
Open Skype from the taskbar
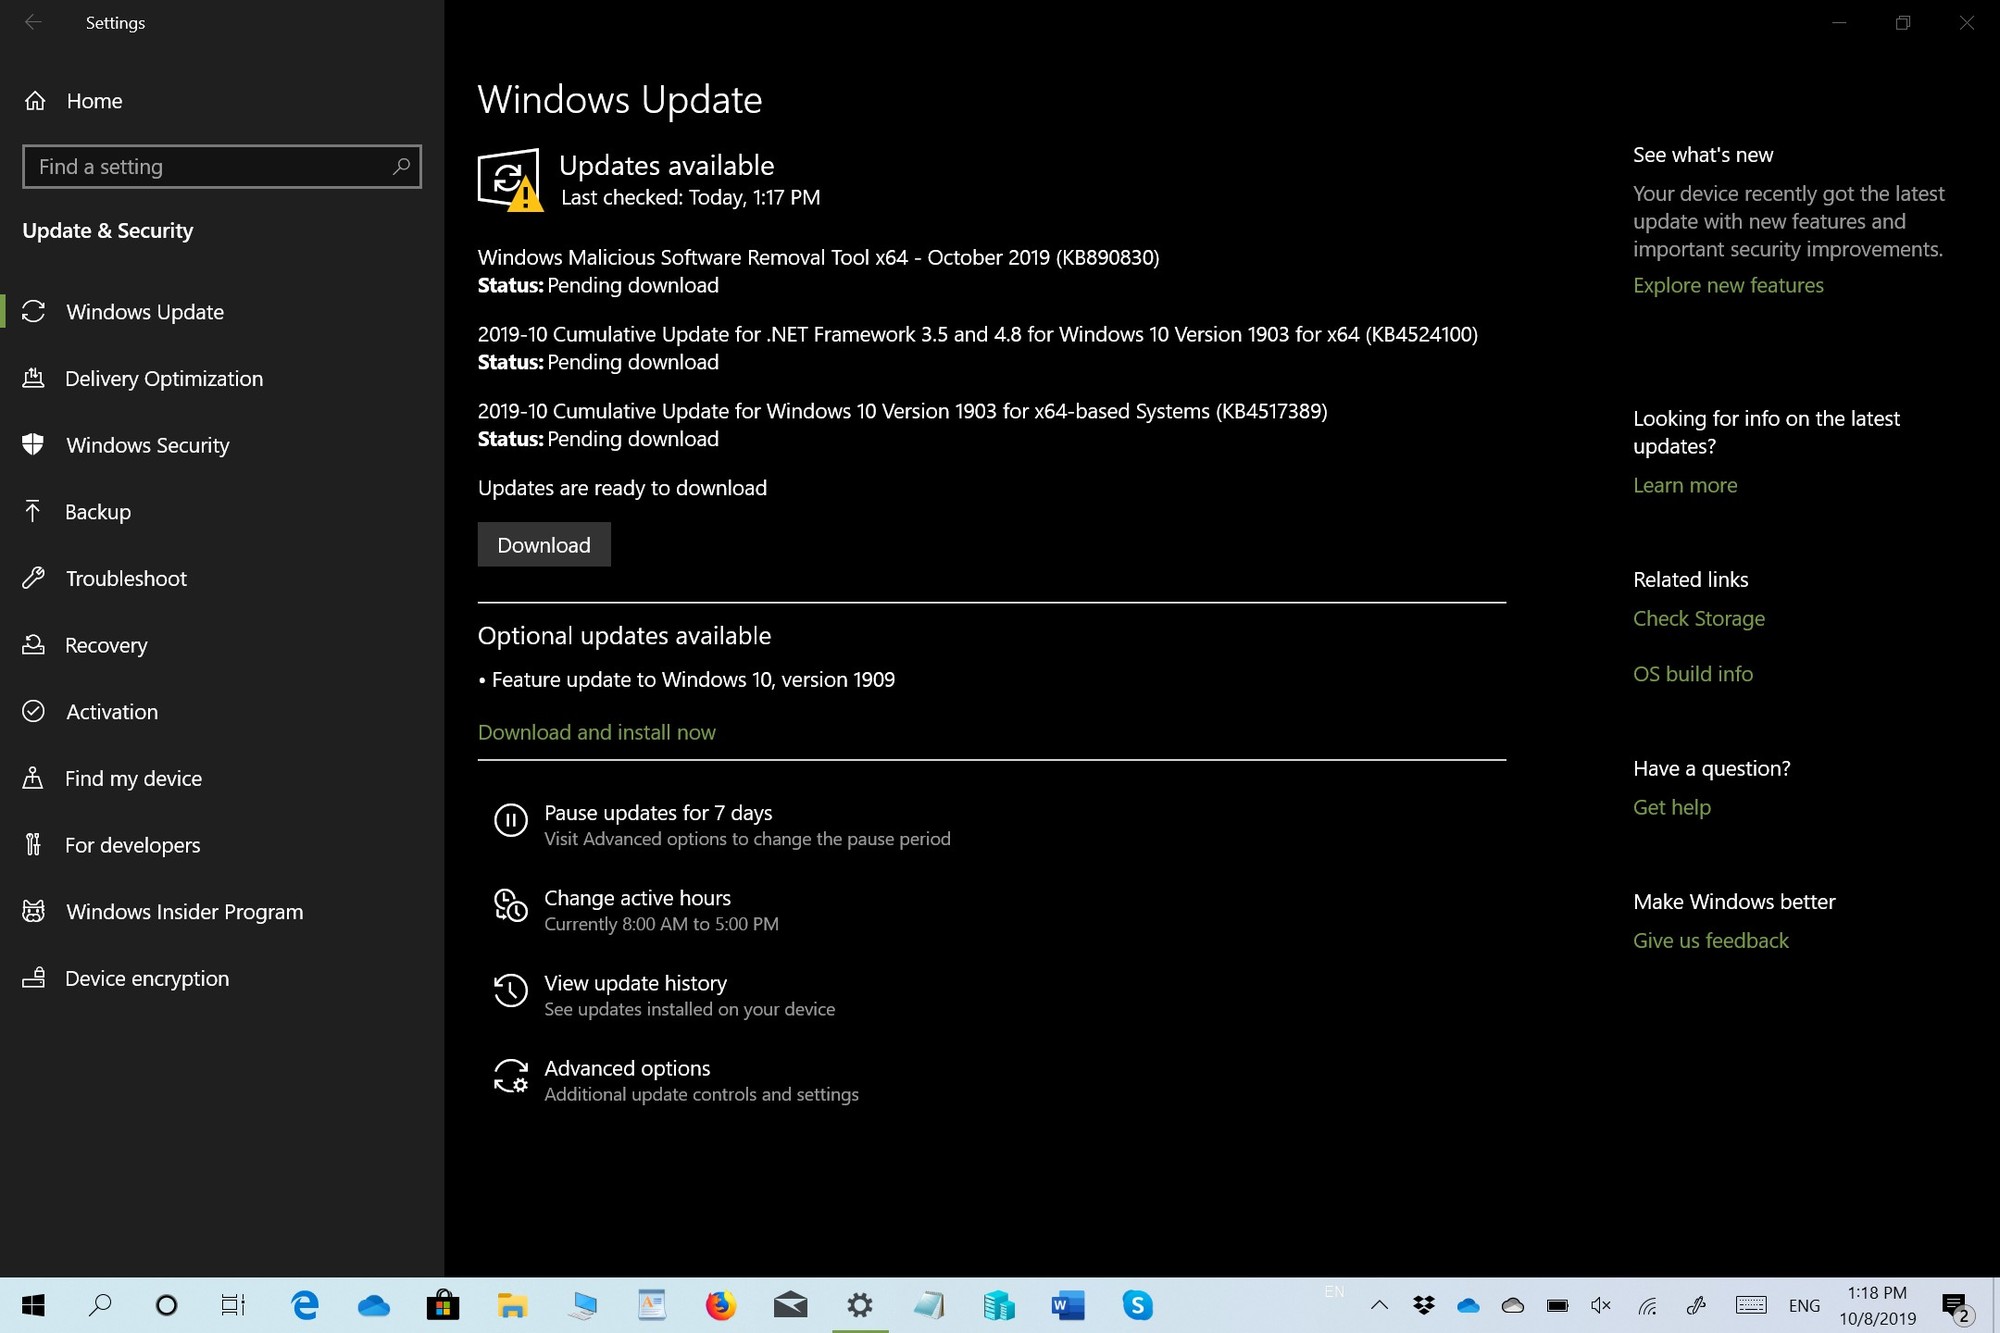pos(1137,1305)
